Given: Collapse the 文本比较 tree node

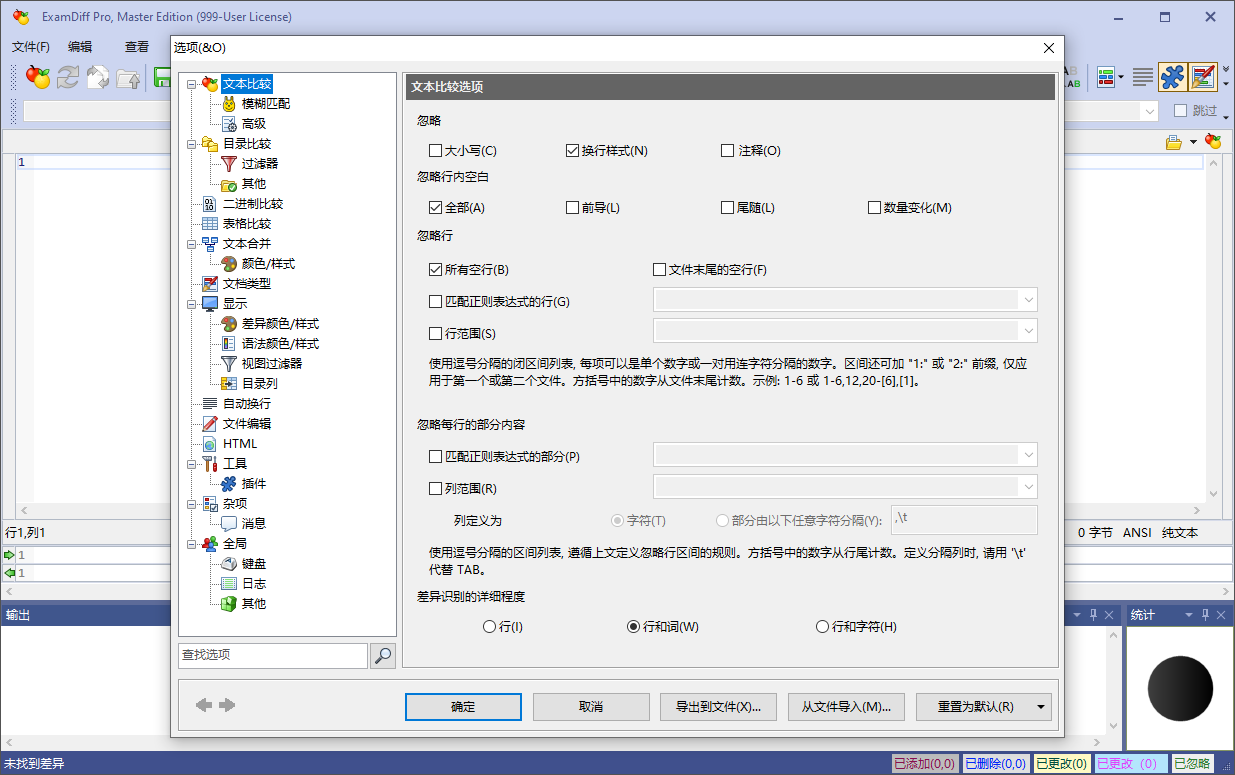Looking at the screenshot, I should click(191, 84).
